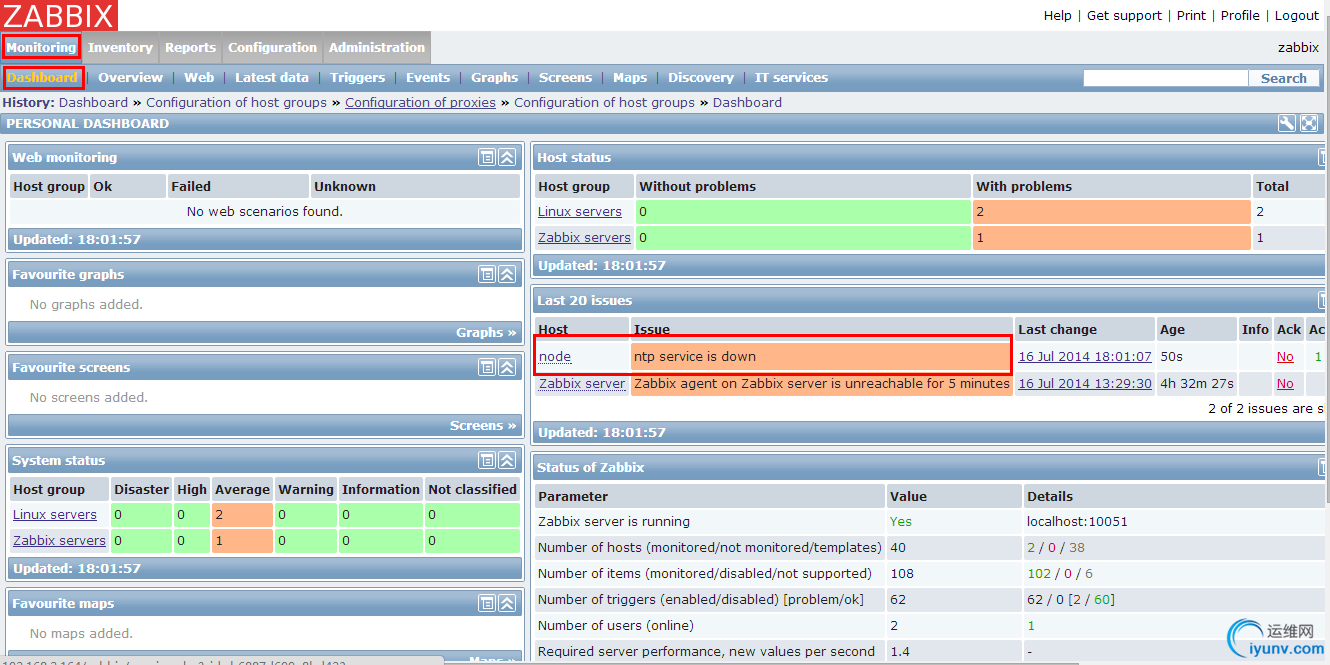Open the Screens submenu item
This screenshot has width=1330, height=665.
565,77
